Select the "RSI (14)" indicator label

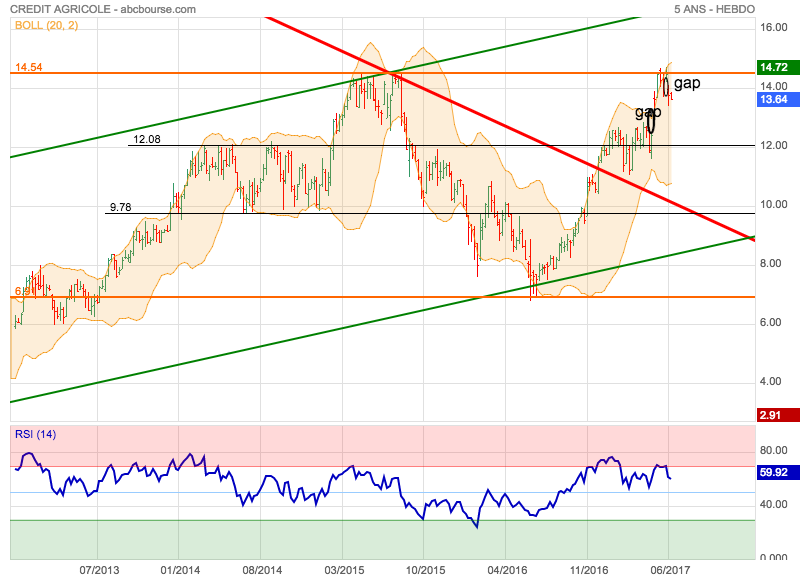(35, 435)
